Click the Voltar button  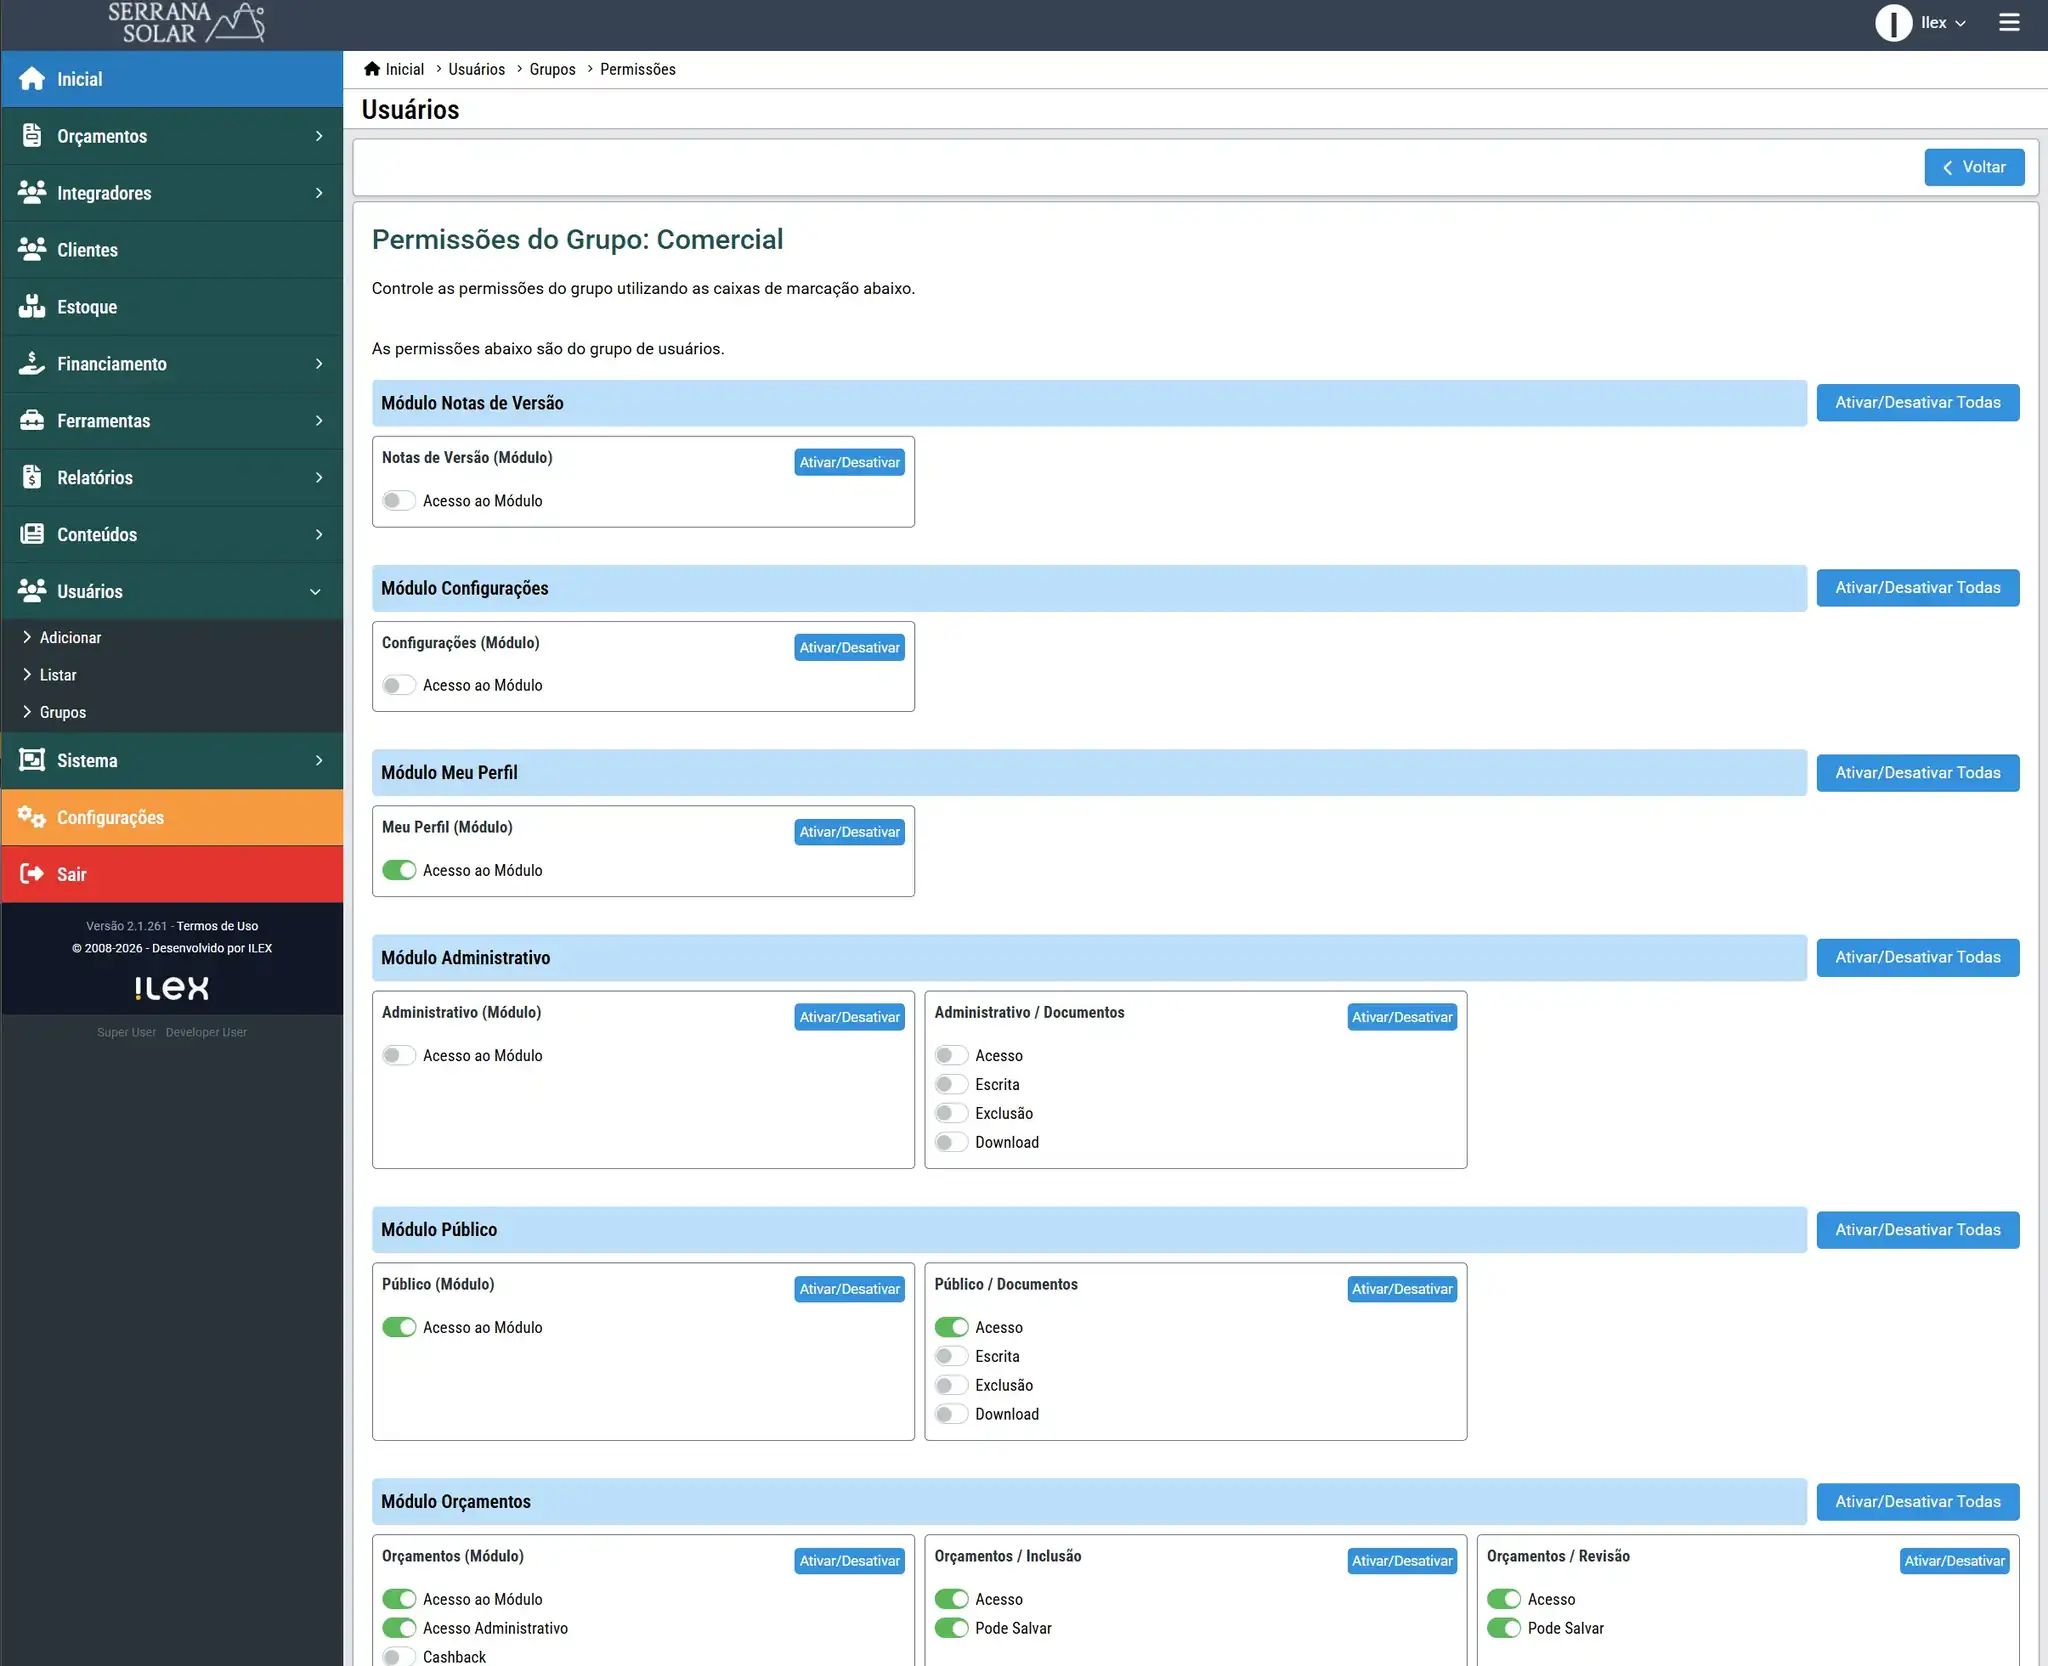1974,167
